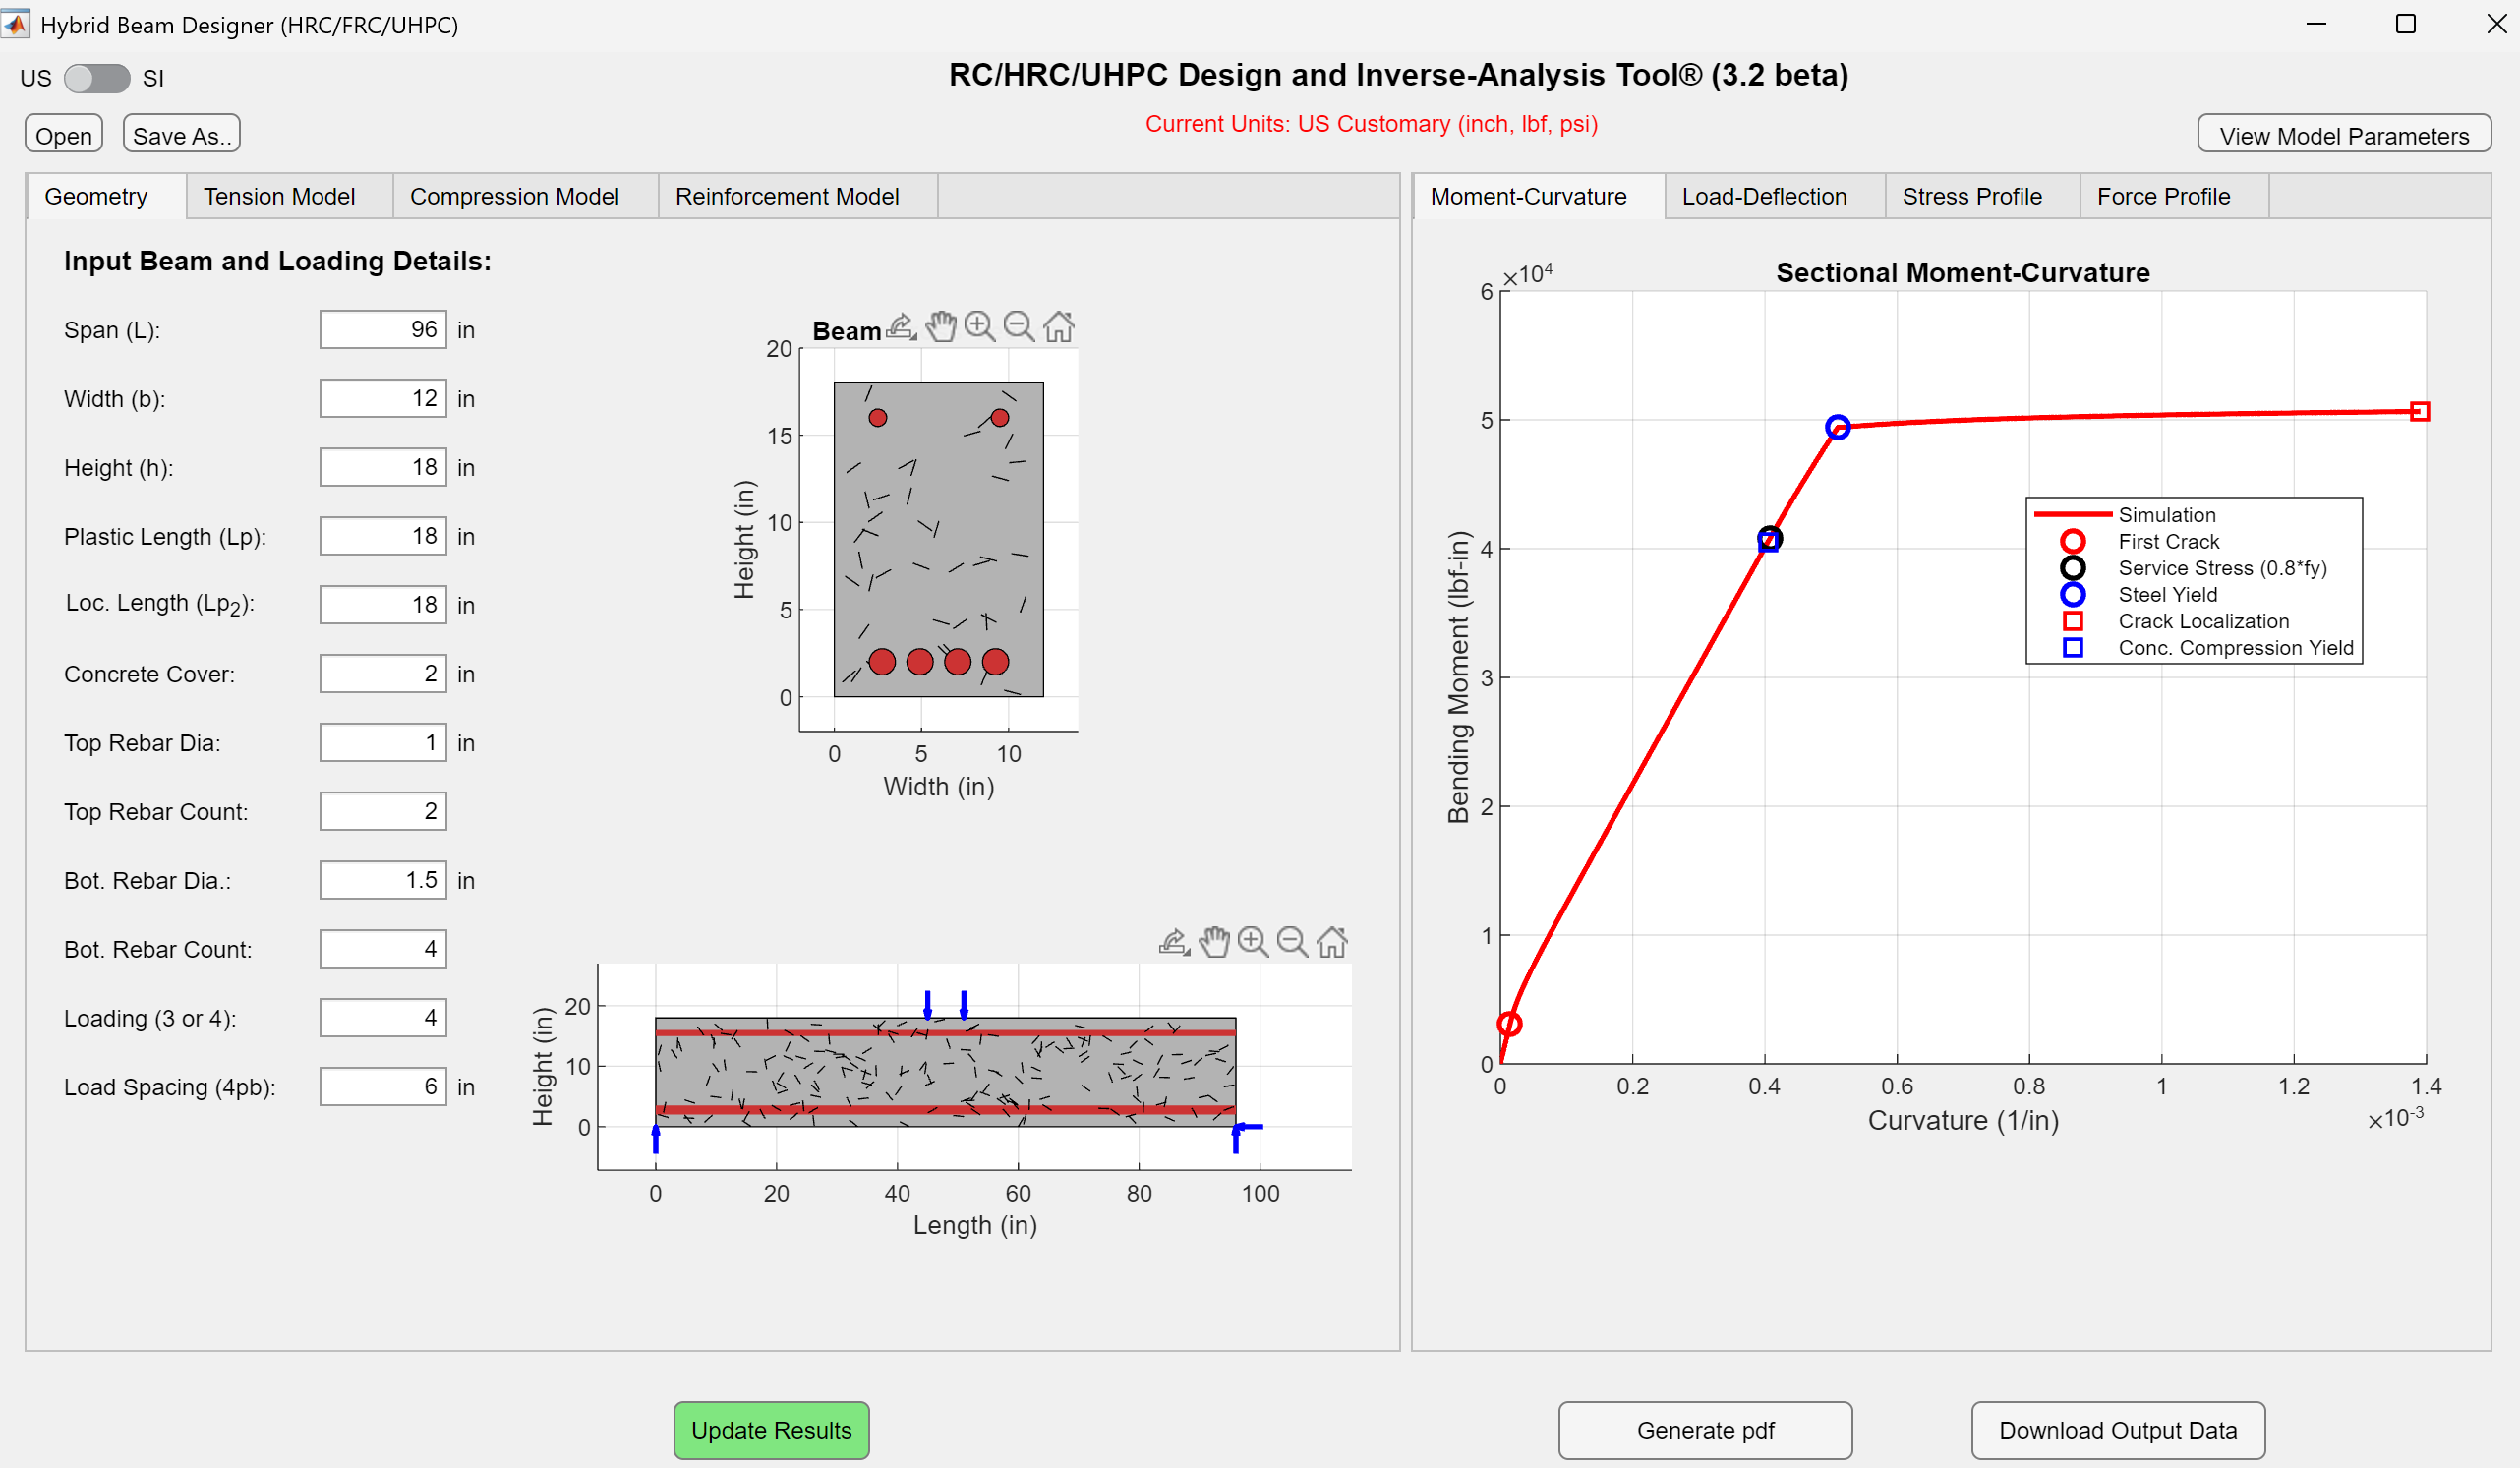Click the green Update Results button
The width and height of the screenshot is (2520, 1468).
pos(771,1430)
